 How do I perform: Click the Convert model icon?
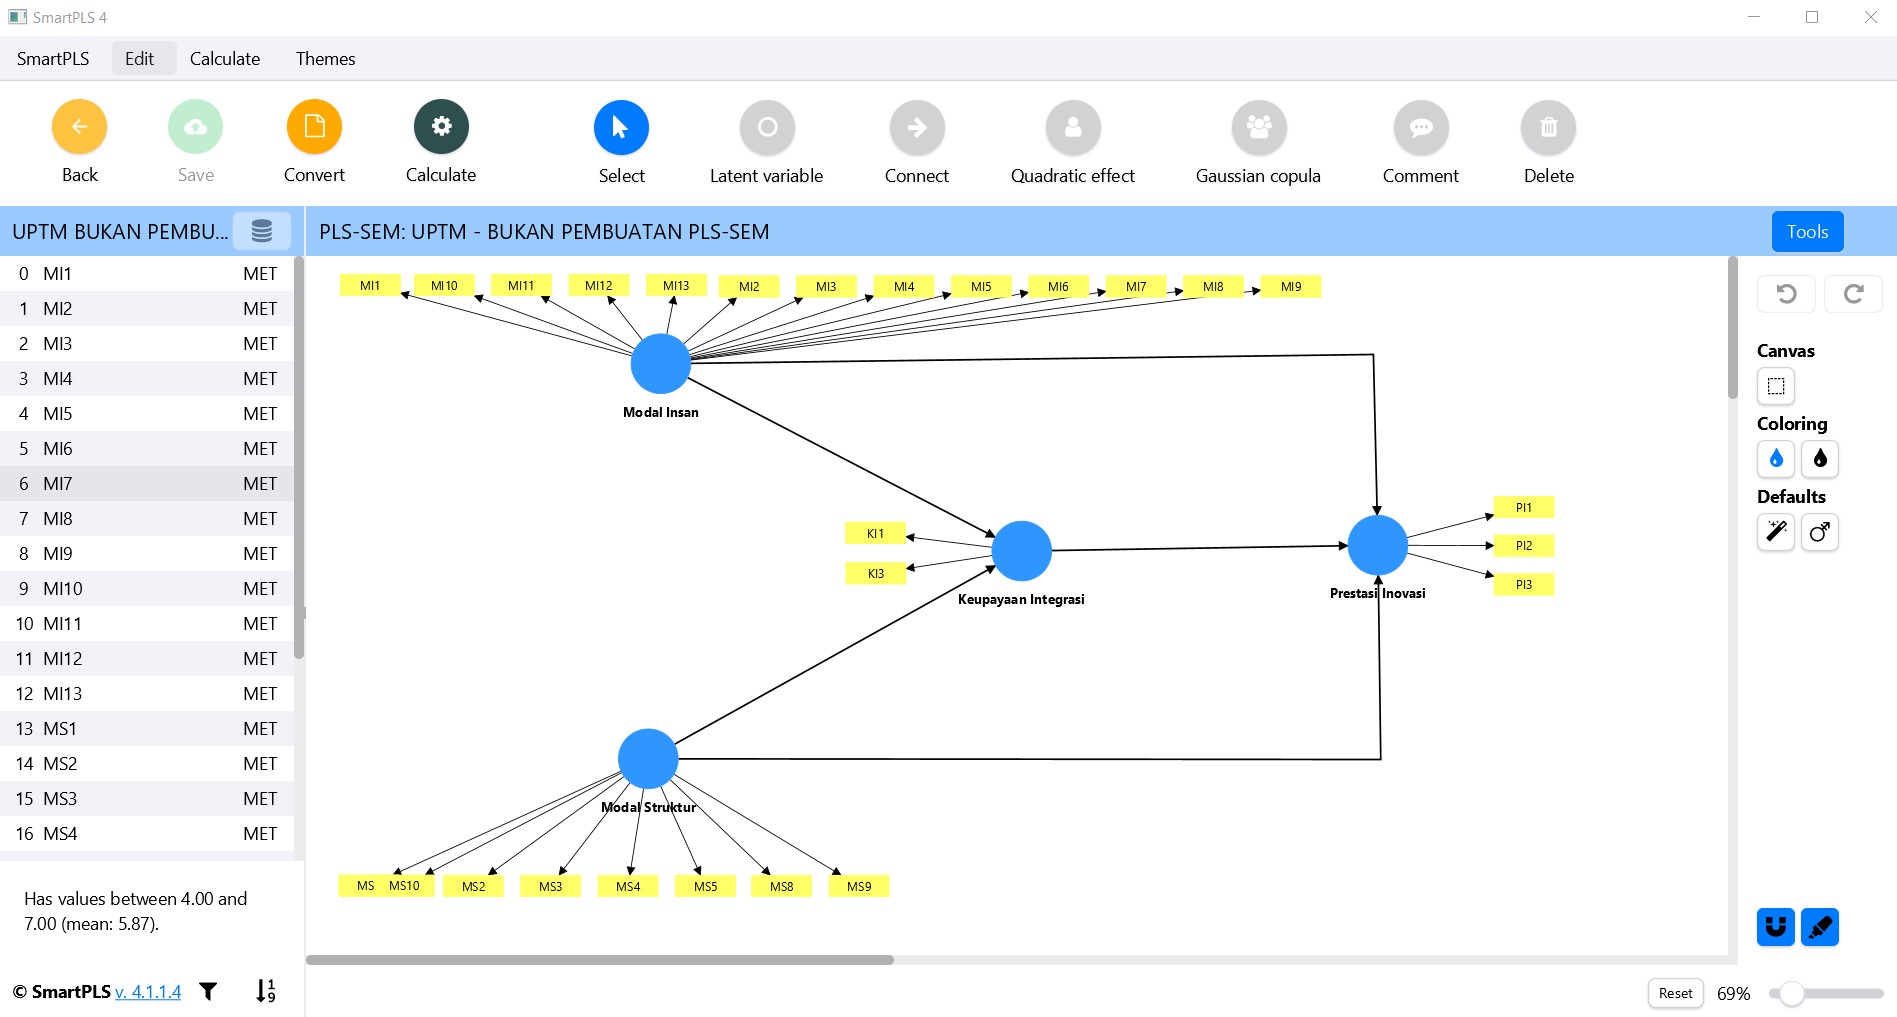314,127
